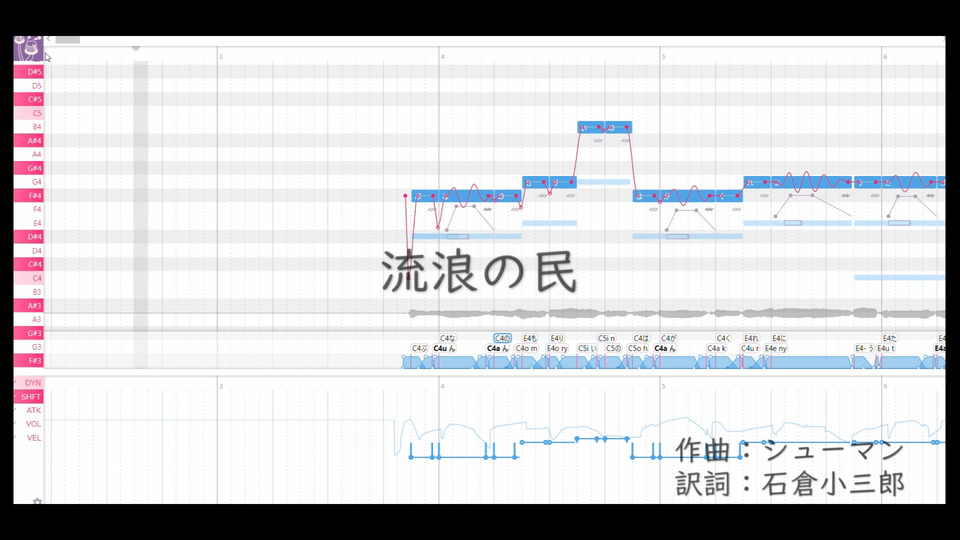960x540 pixels.
Task: Select the 'E4o ry' phoneme label
Action: 557,348
